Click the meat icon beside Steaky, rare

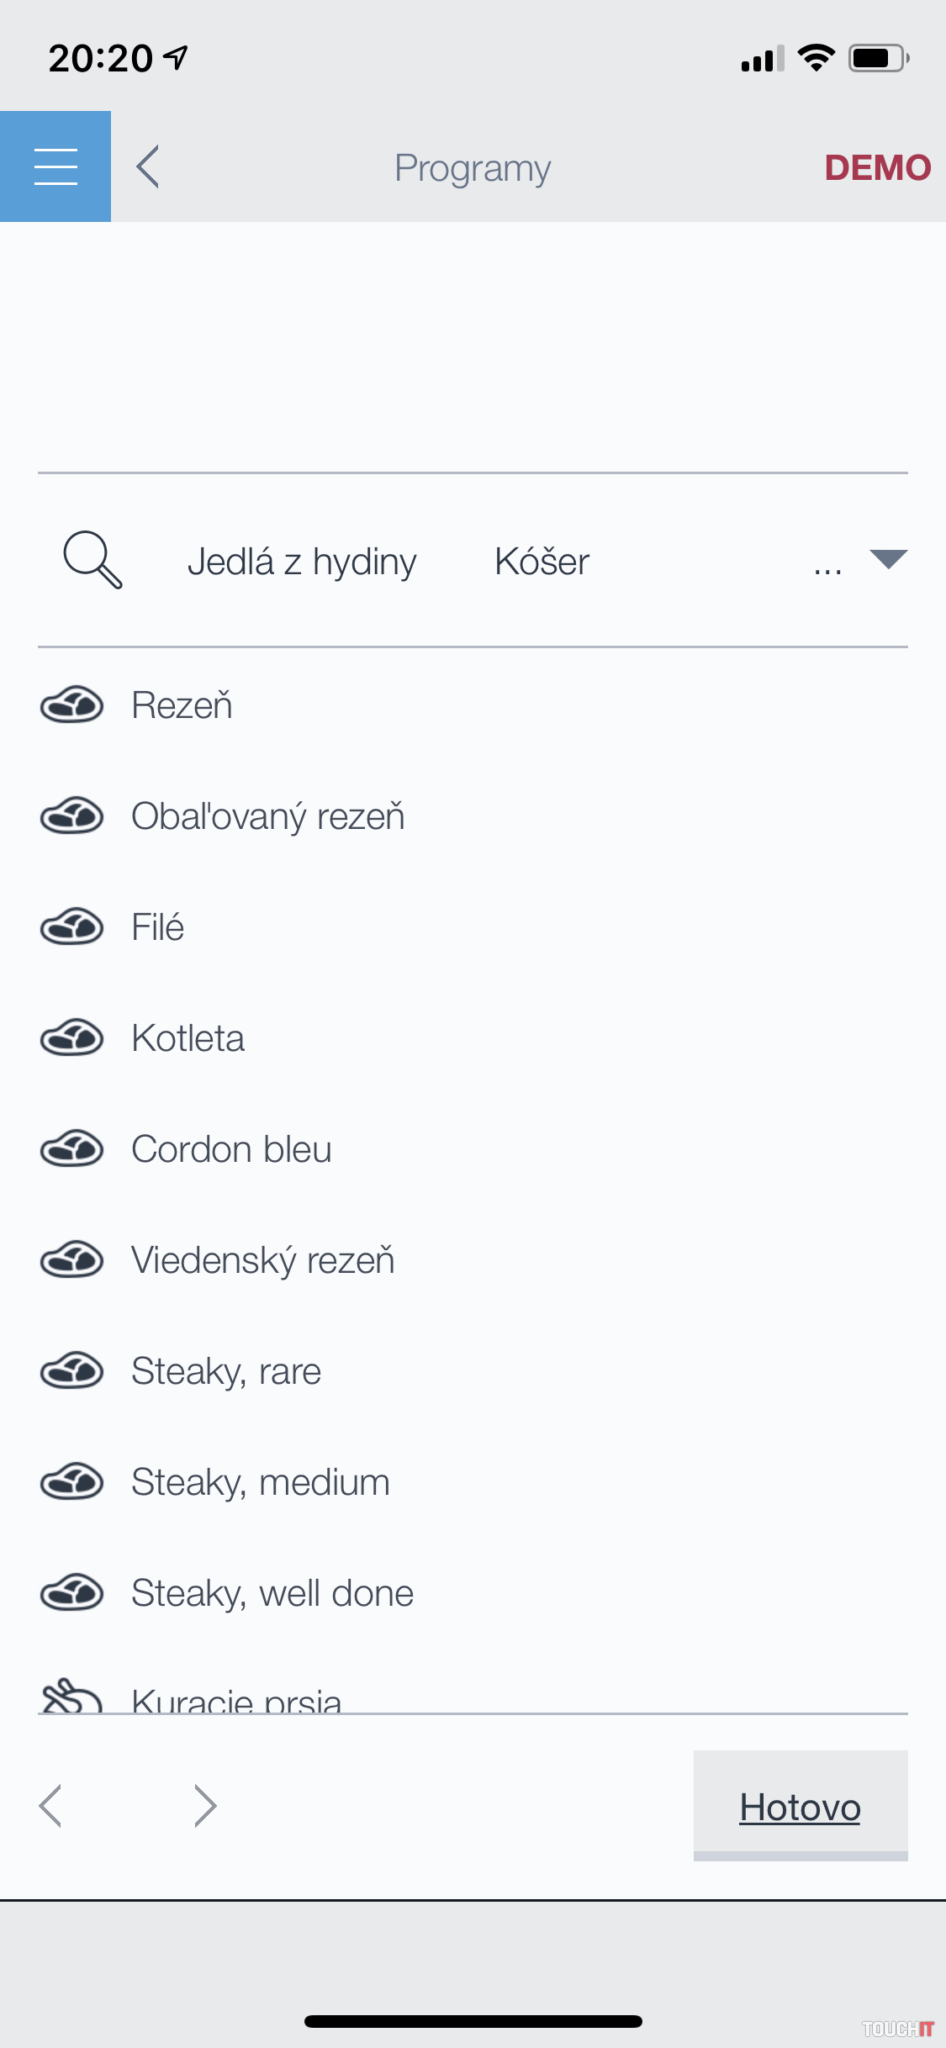72,1372
